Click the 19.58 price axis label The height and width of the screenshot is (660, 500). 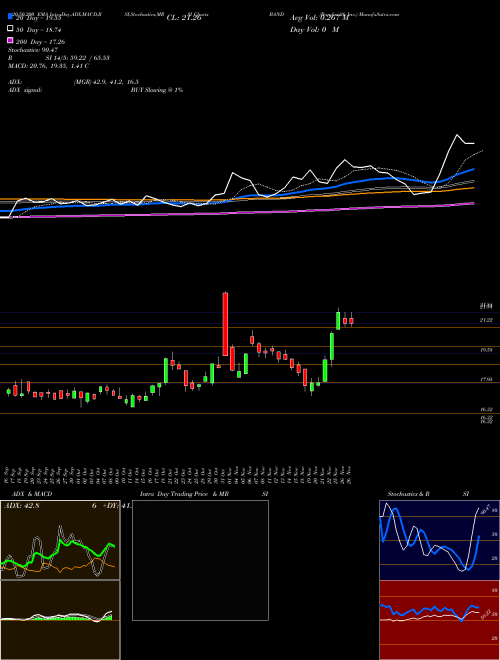pos(486,350)
